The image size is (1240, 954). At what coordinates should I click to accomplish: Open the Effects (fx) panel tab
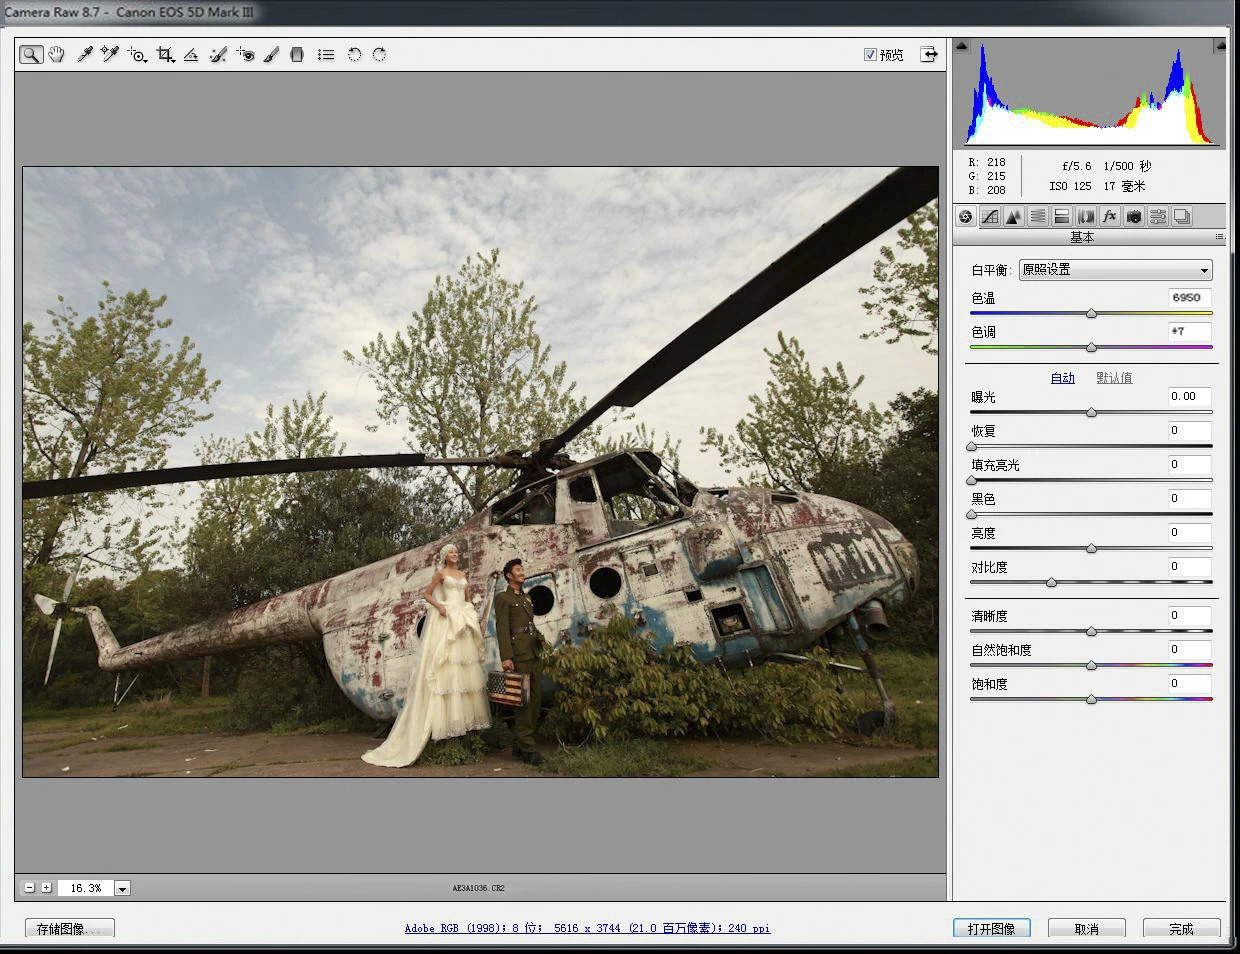[x=1110, y=216]
